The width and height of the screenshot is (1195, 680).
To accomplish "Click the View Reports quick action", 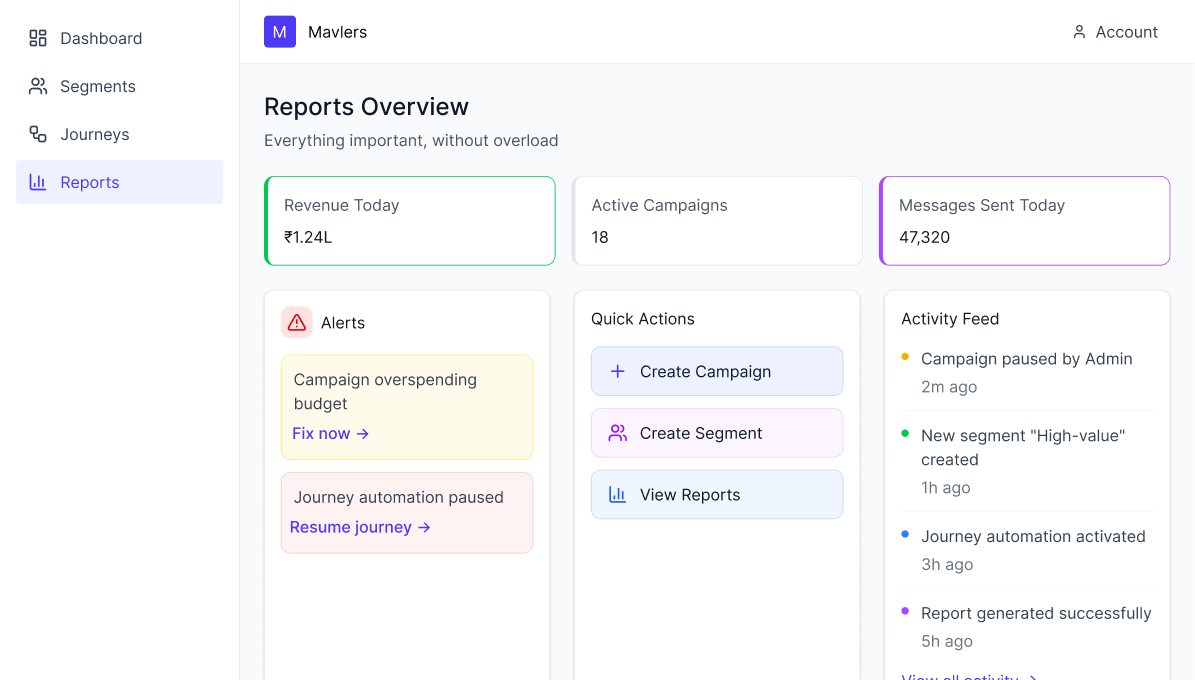I will pos(717,495).
